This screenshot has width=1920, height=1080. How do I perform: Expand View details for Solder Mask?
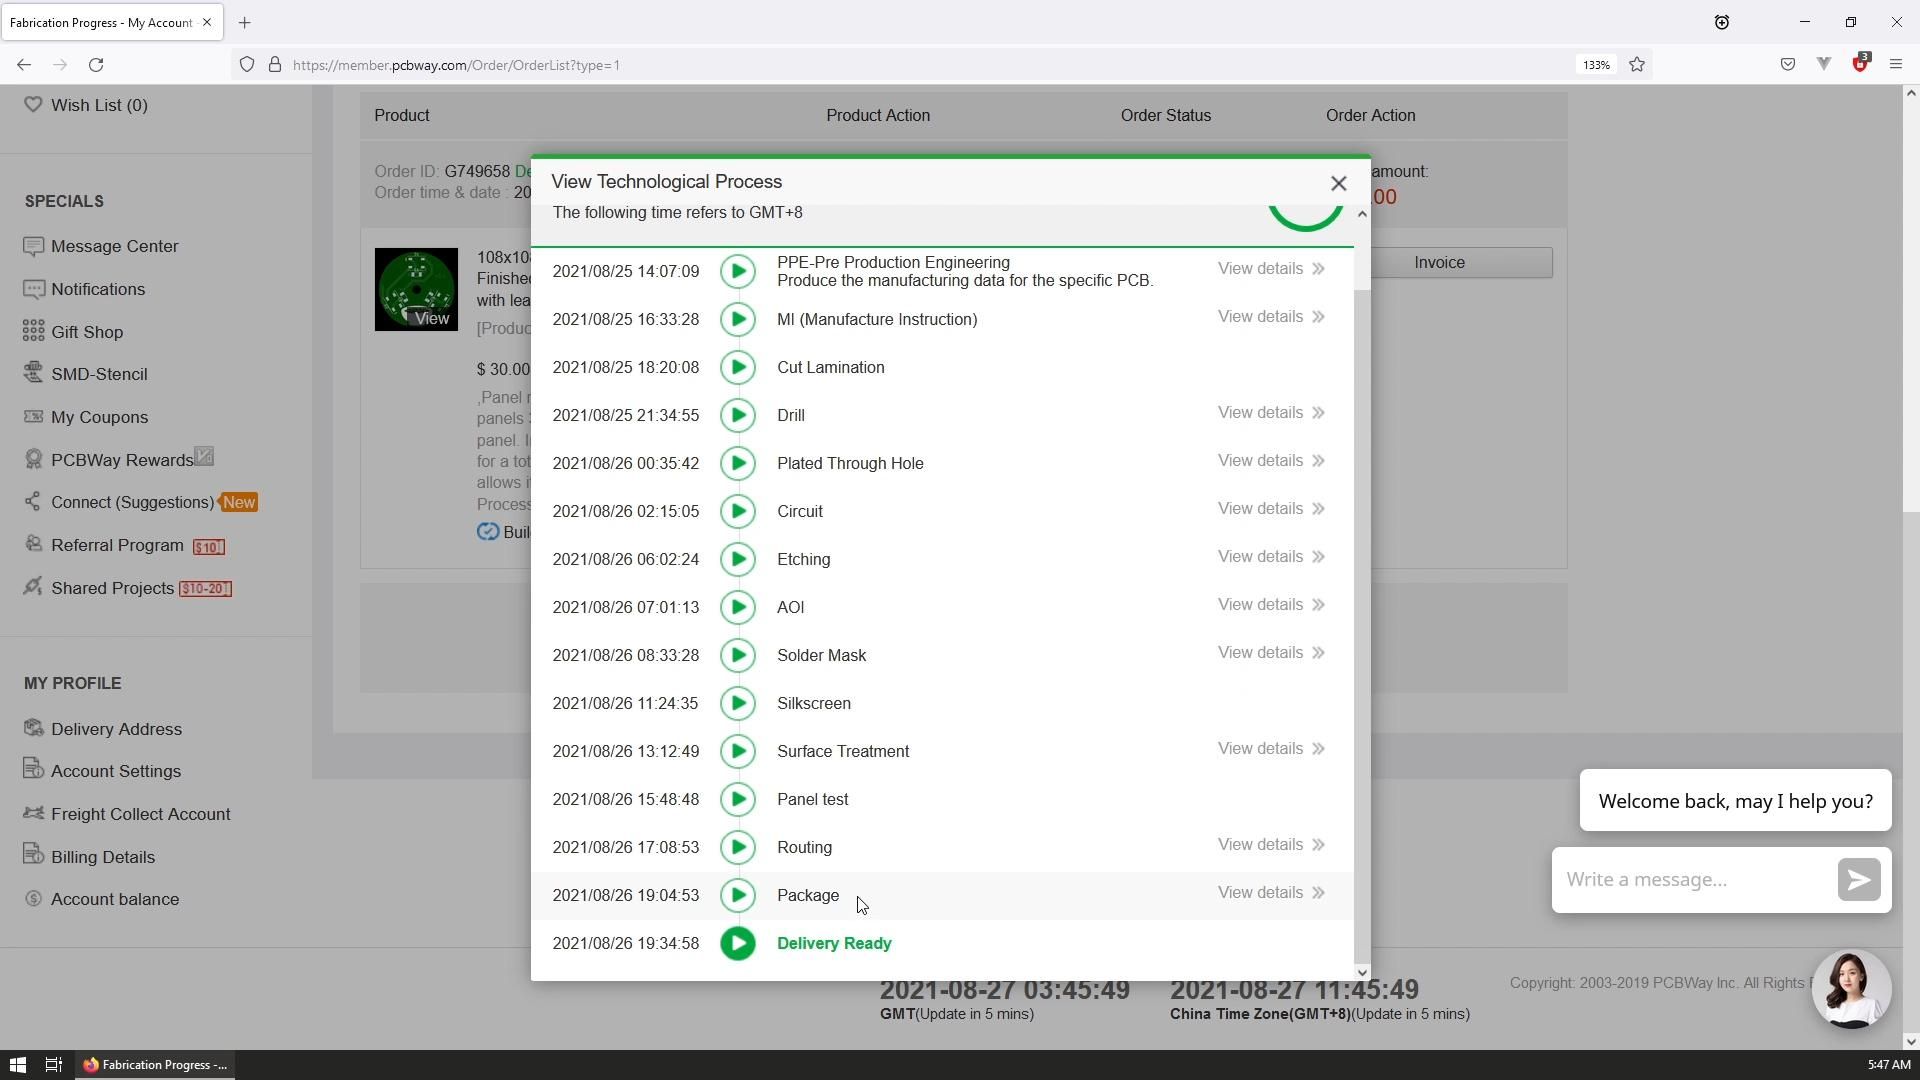[1270, 653]
